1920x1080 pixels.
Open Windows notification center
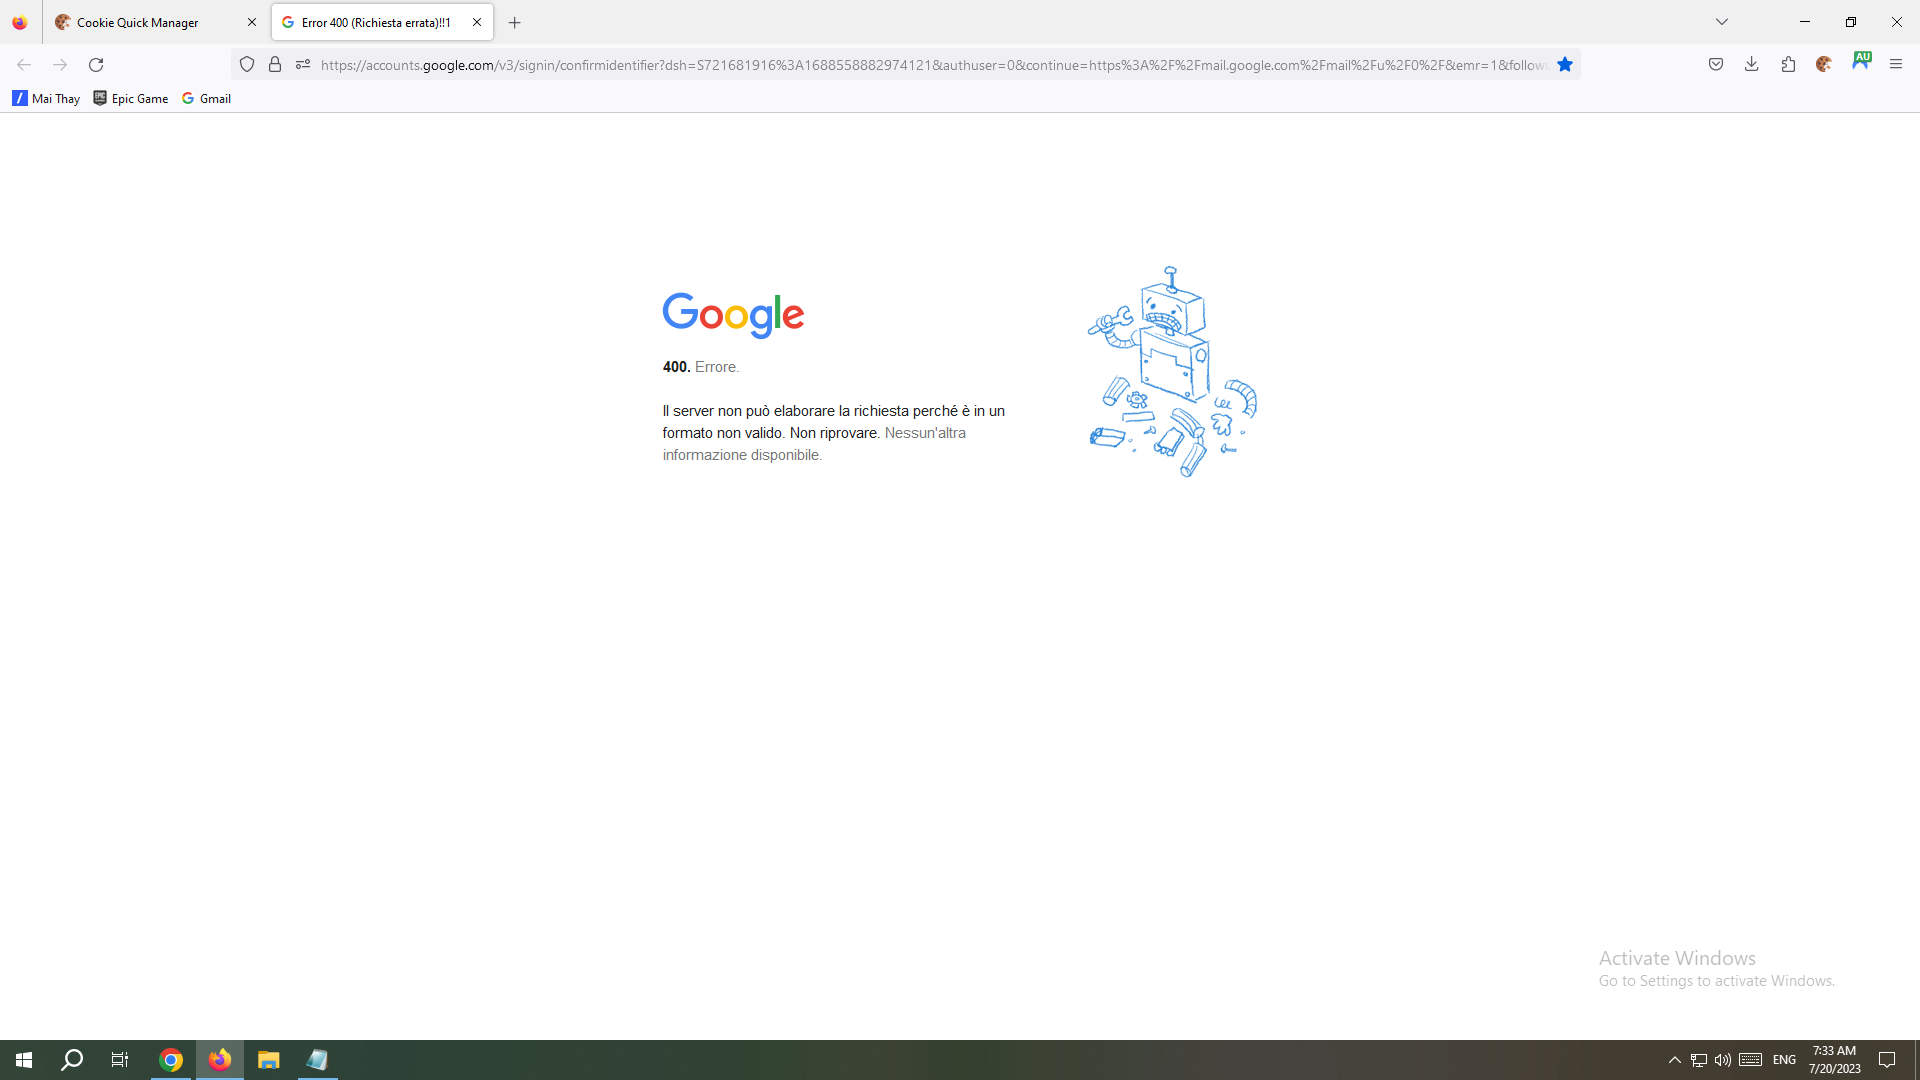[x=1887, y=1060]
